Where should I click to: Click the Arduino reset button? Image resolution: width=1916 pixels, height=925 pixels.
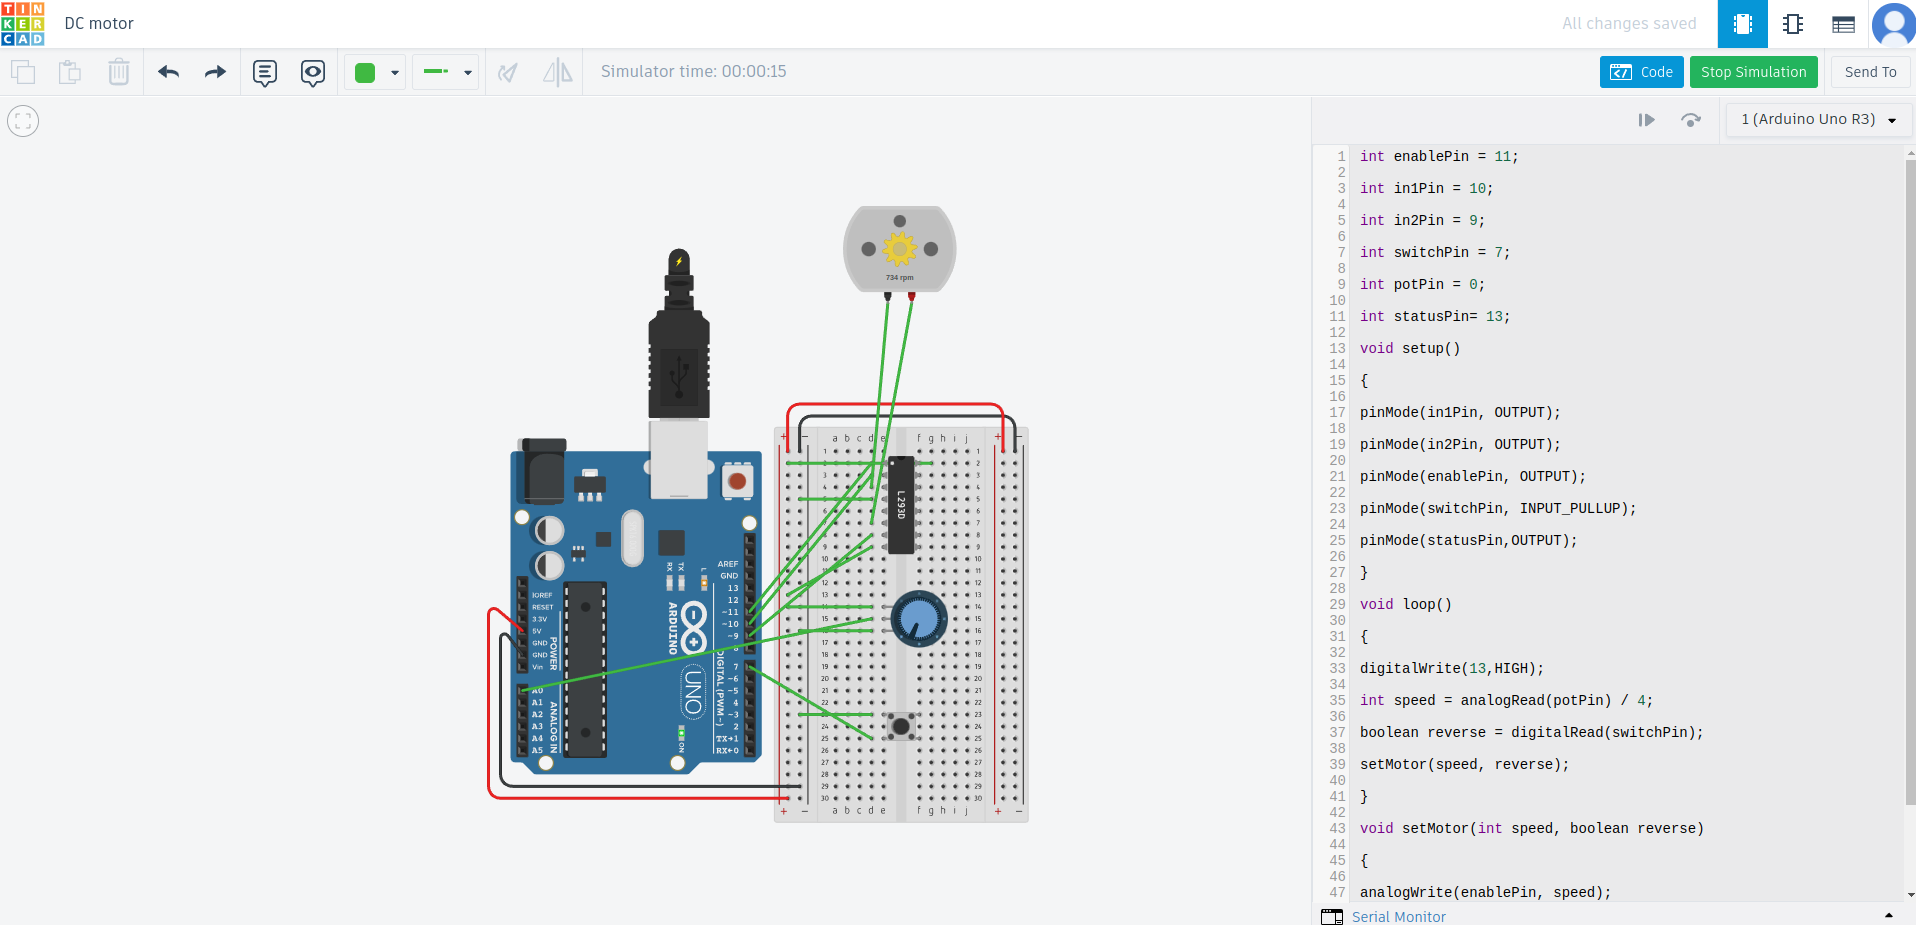737,481
